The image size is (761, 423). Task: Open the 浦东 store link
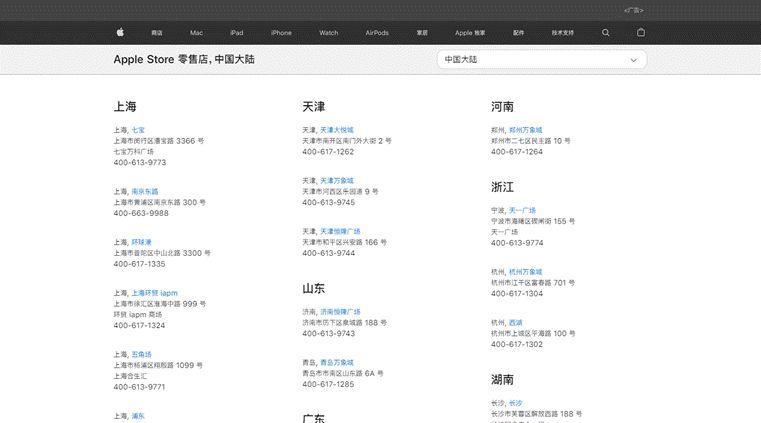pyautogui.click(x=138, y=416)
